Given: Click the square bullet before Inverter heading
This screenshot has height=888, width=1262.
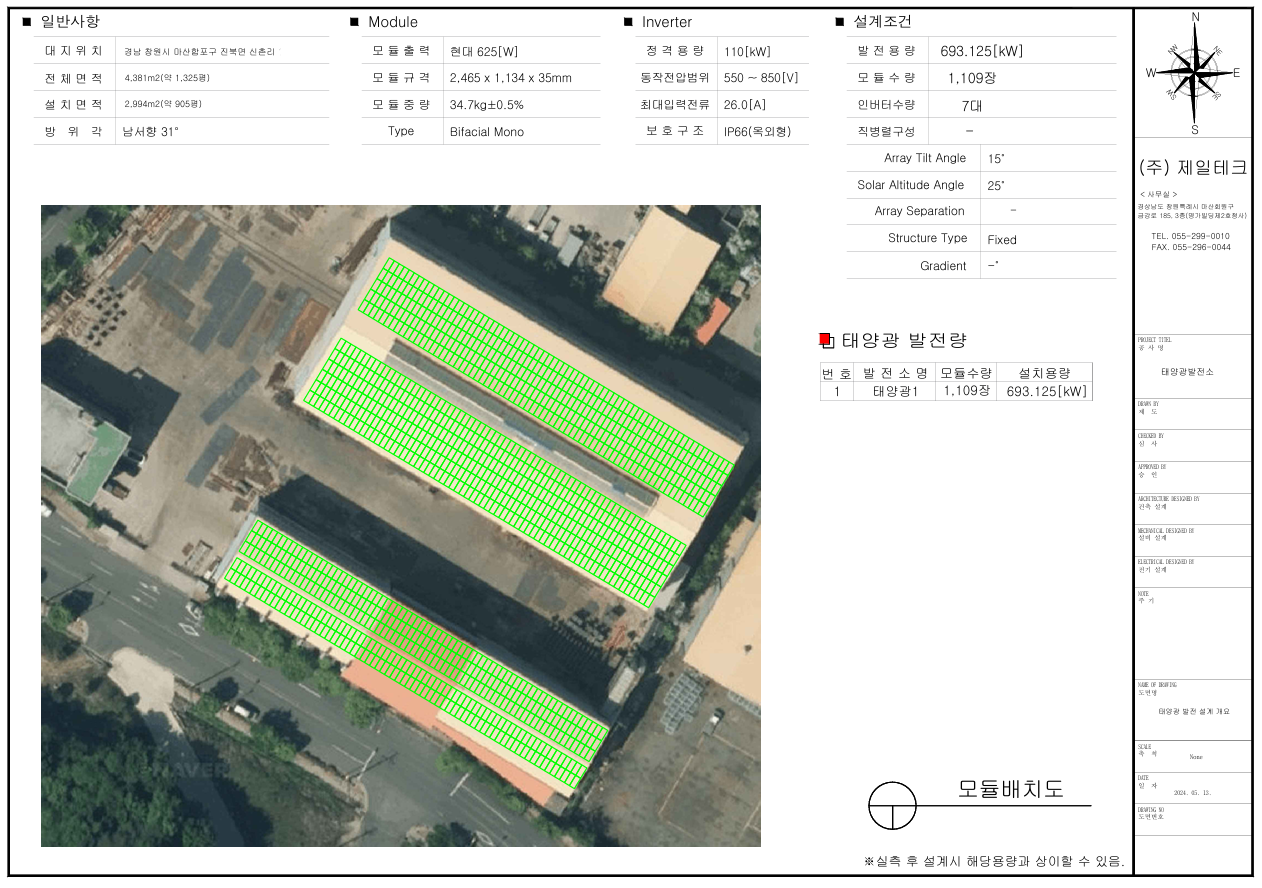Looking at the screenshot, I should tap(628, 22).
